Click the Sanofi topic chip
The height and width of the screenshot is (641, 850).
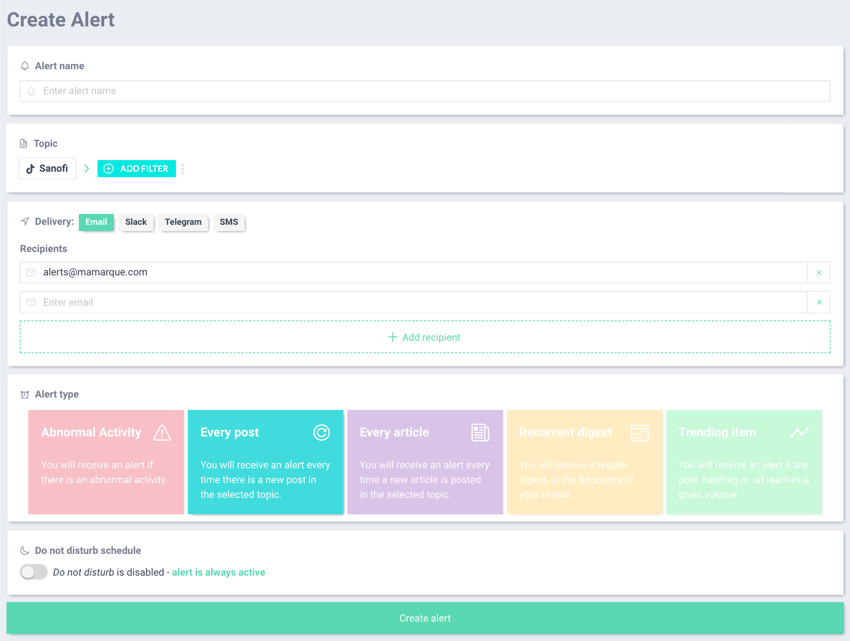pos(47,169)
